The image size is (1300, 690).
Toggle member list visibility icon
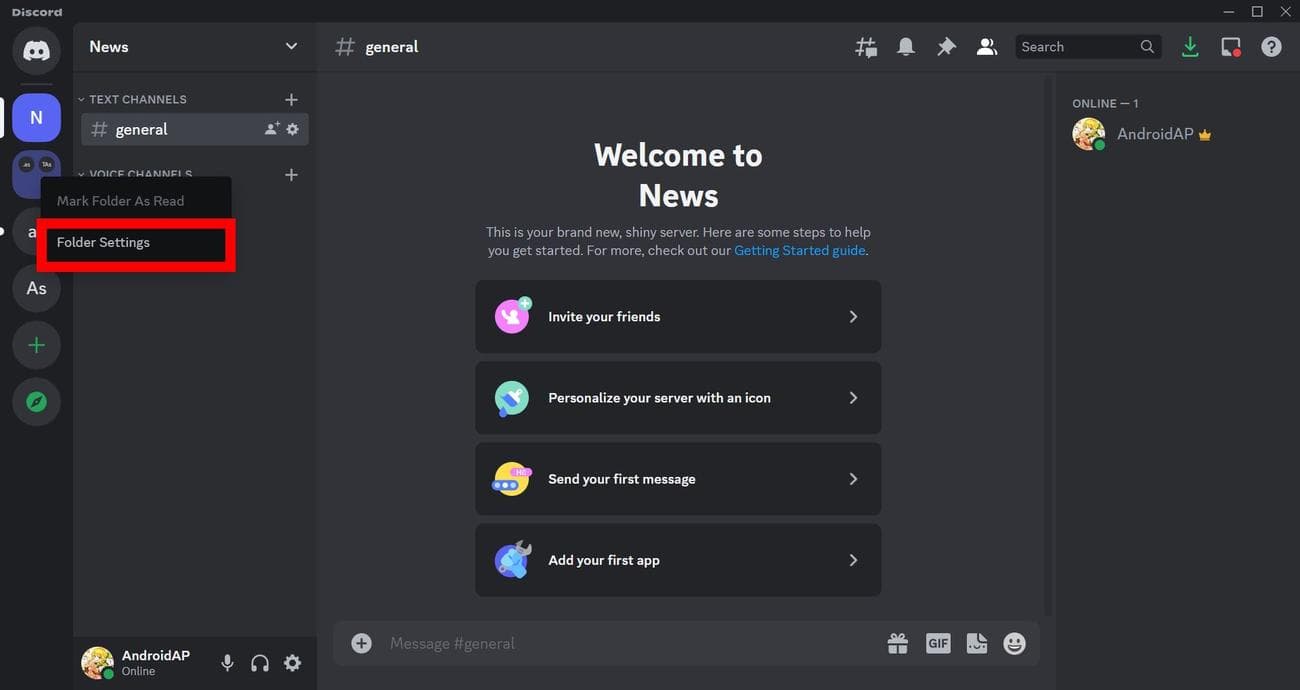(x=987, y=47)
